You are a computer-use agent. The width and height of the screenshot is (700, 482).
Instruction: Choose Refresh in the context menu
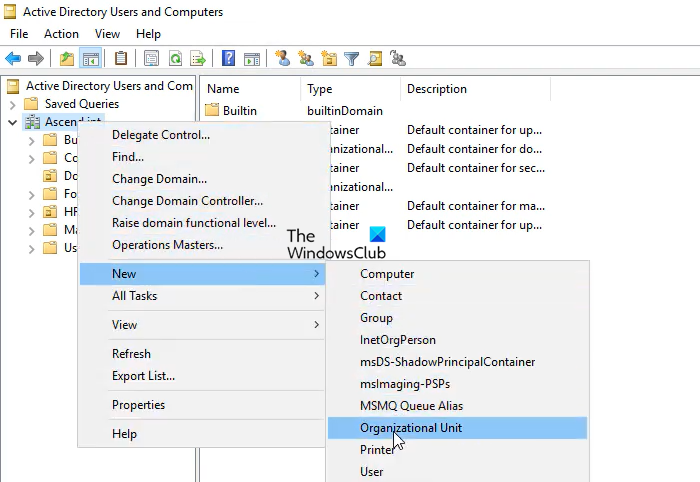point(202,353)
